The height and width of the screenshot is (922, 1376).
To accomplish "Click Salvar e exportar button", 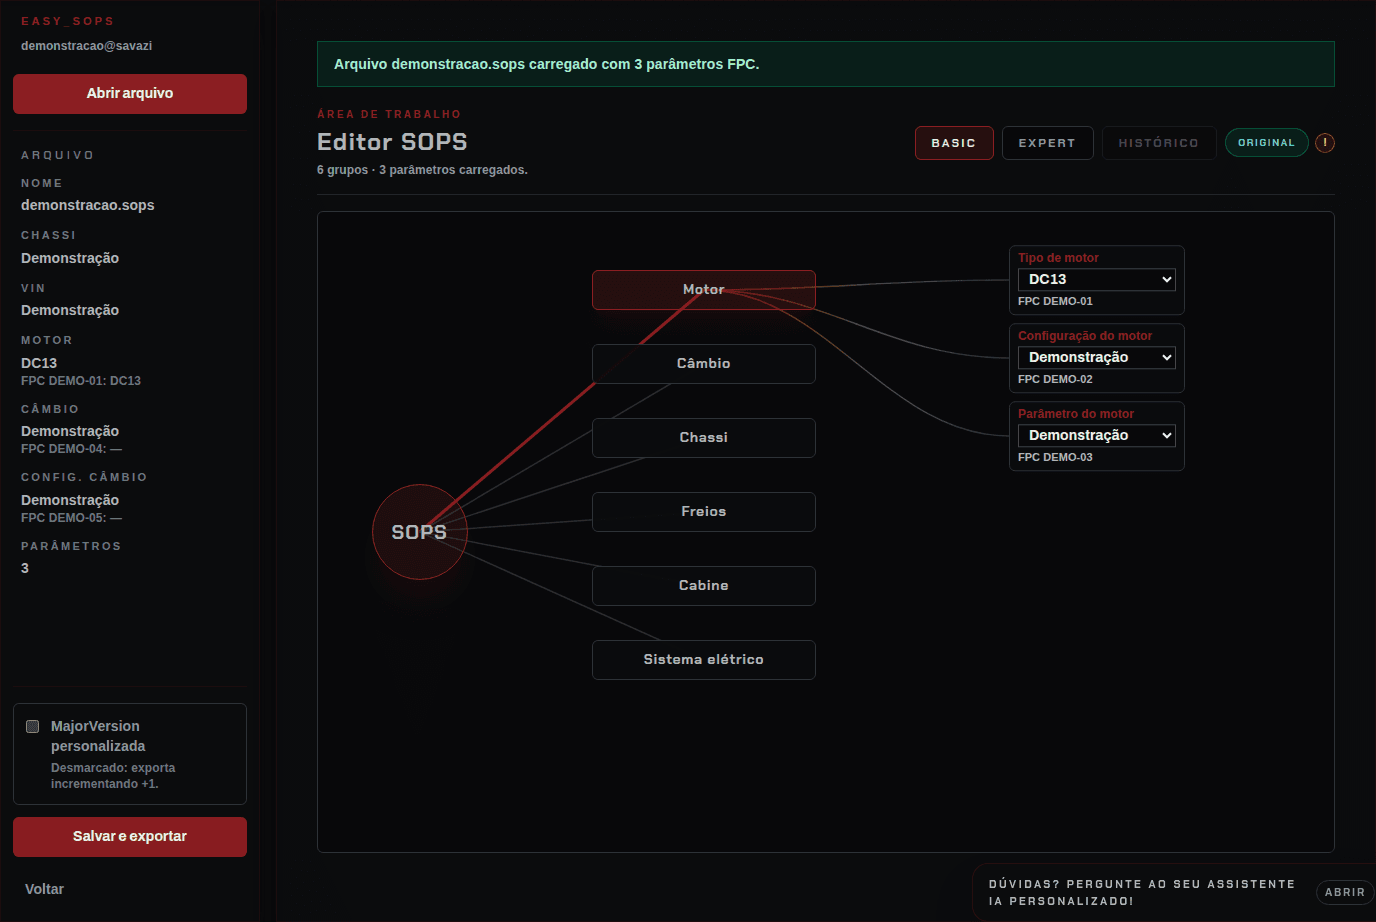I will tap(130, 837).
